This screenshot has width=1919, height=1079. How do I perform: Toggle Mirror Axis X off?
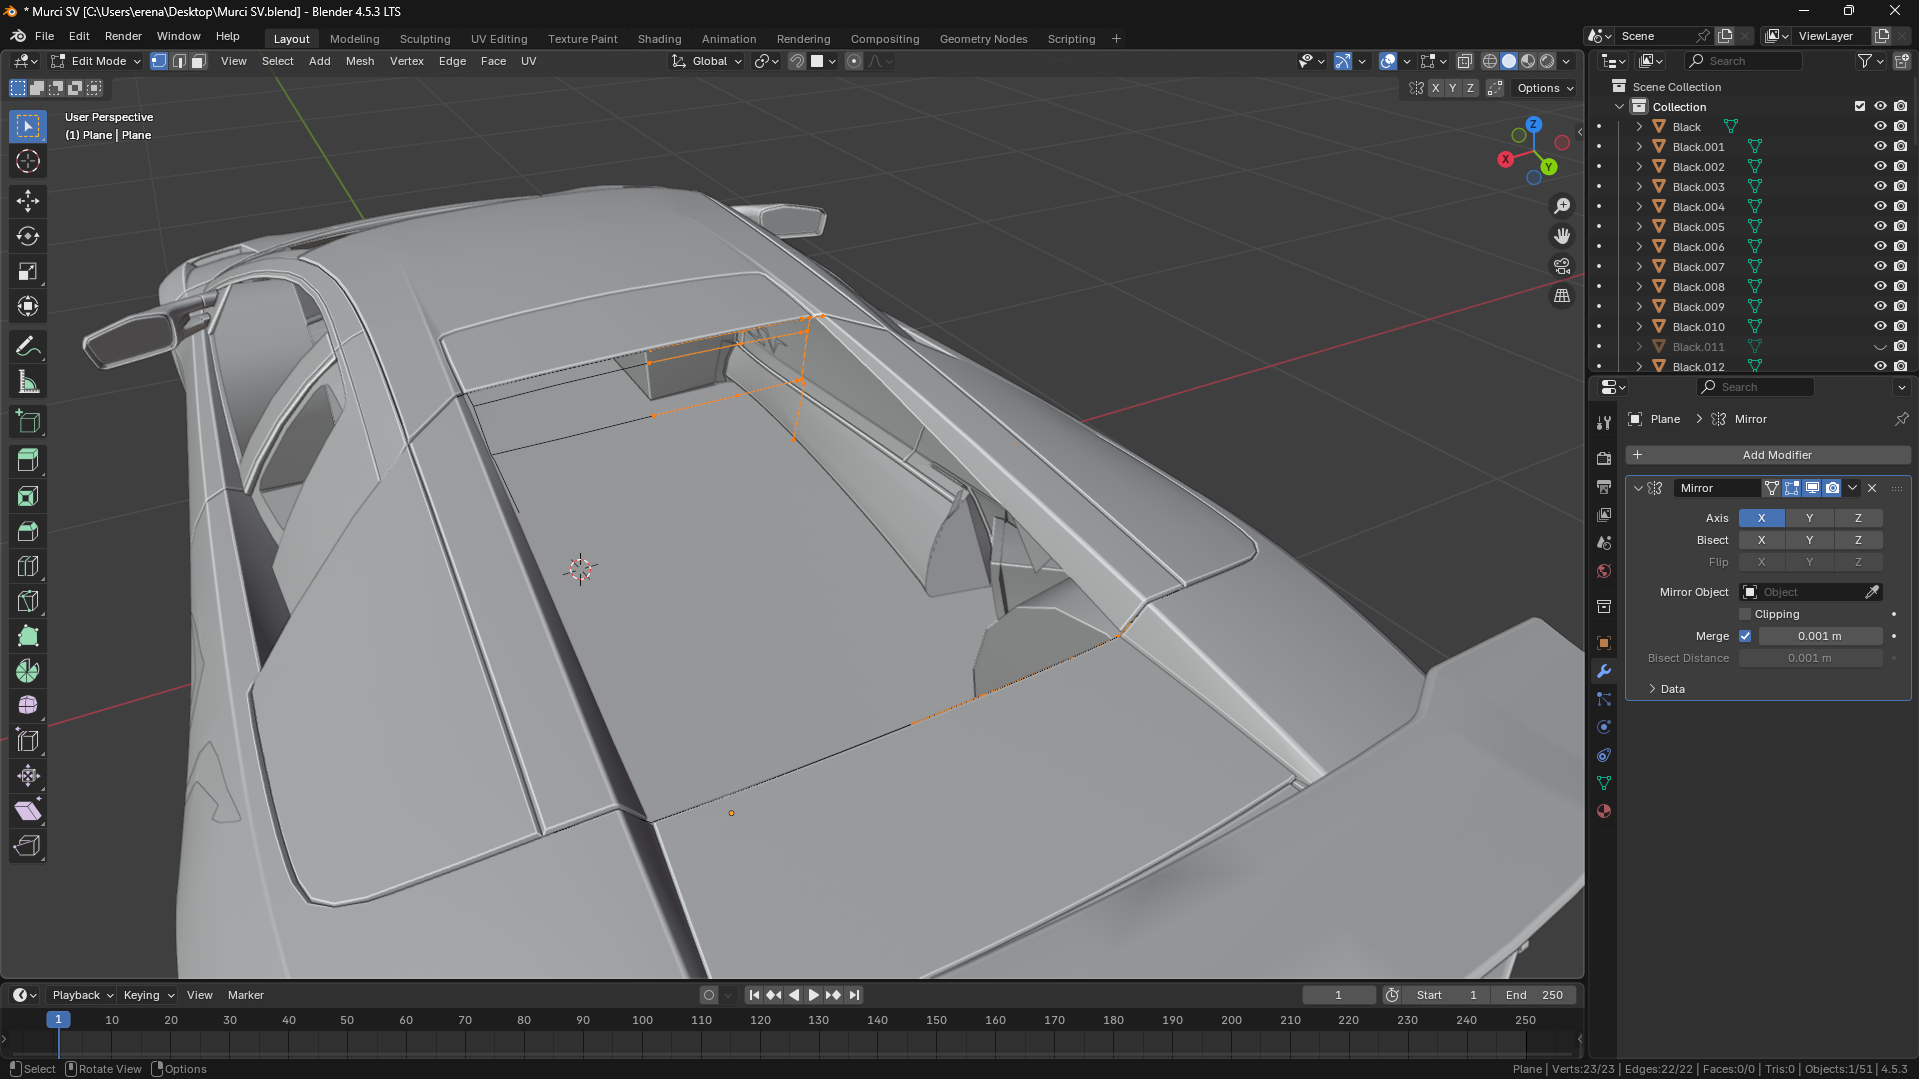pyautogui.click(x=1761, y=518)
